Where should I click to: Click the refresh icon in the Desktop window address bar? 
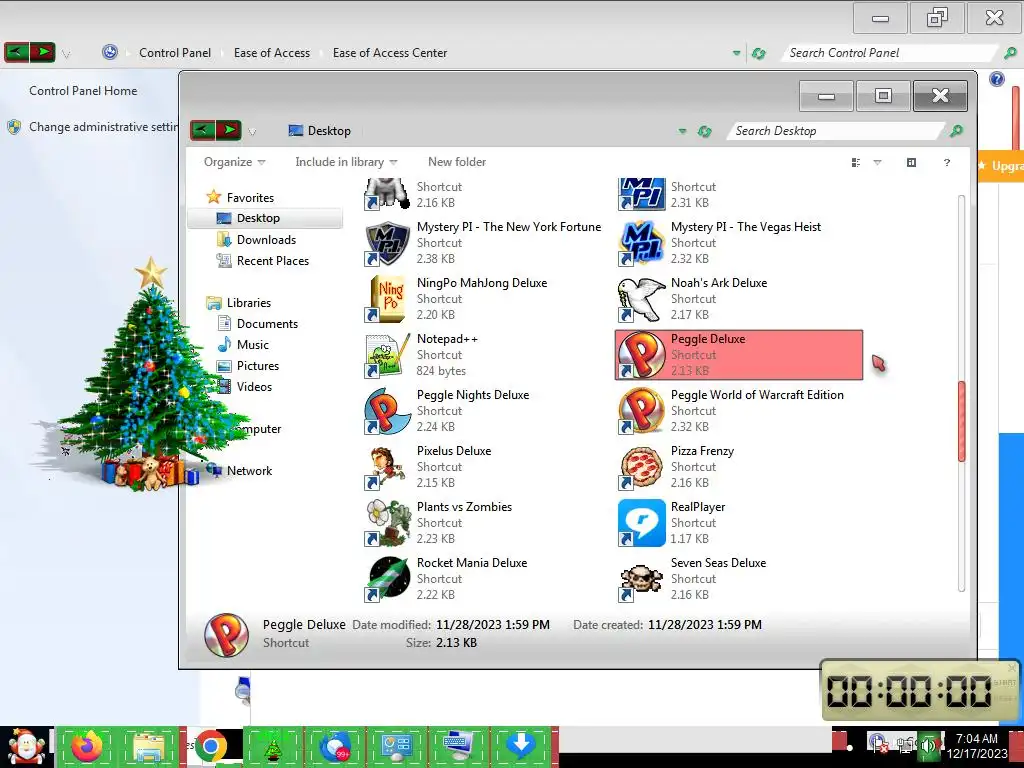(x=704, y=131)
